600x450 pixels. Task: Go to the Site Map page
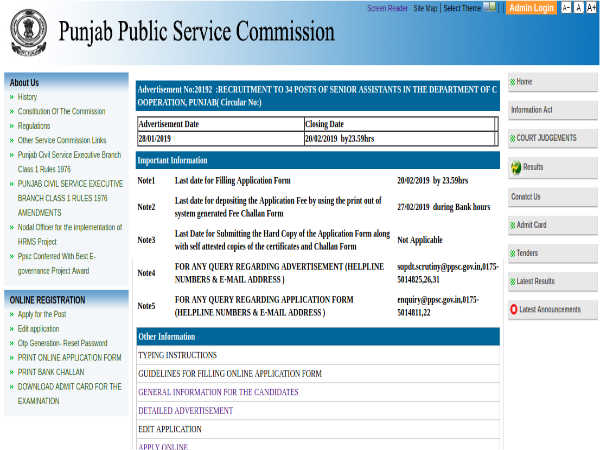(425, 8)
